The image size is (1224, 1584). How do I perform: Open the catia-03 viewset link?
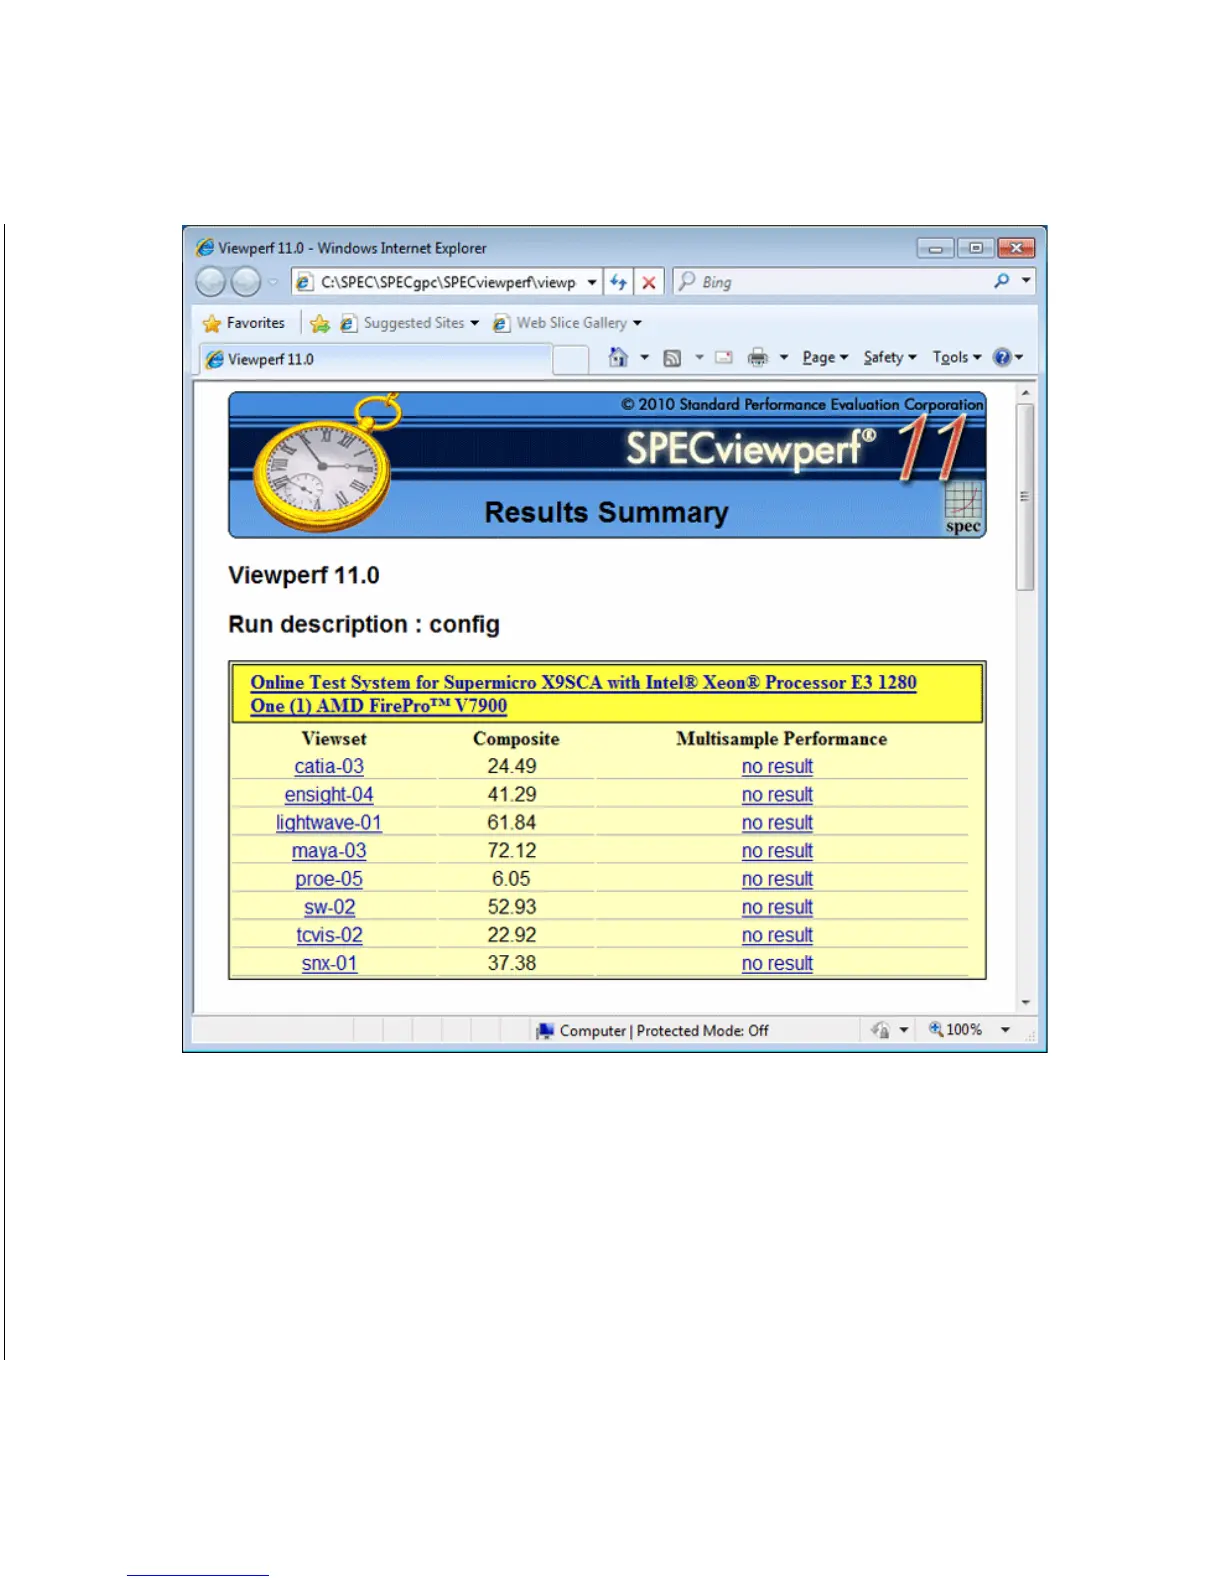329,766
